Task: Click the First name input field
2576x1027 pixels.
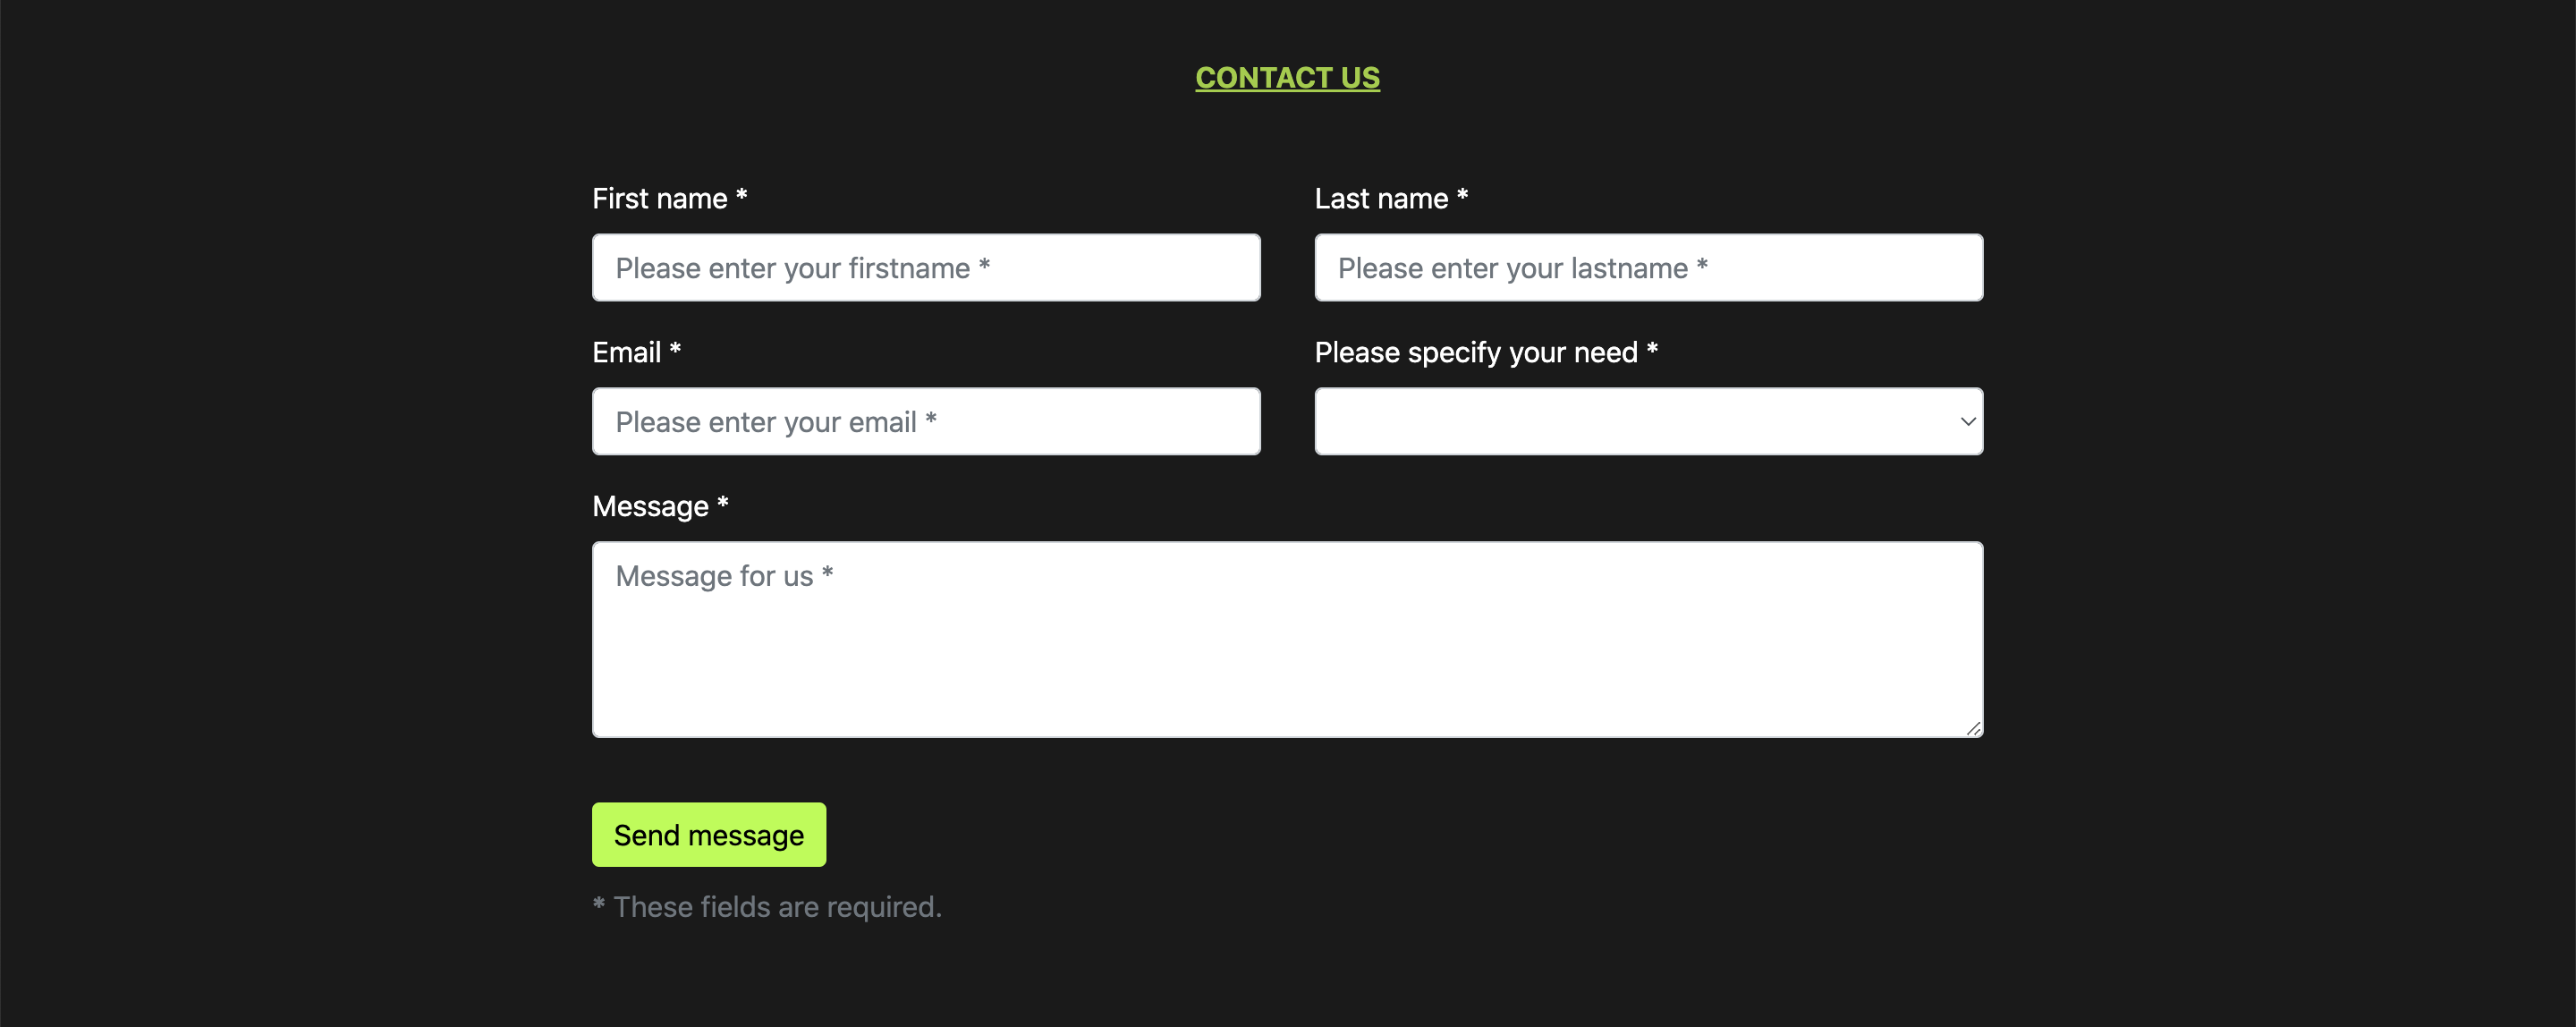Action: [x=926, y=267]
